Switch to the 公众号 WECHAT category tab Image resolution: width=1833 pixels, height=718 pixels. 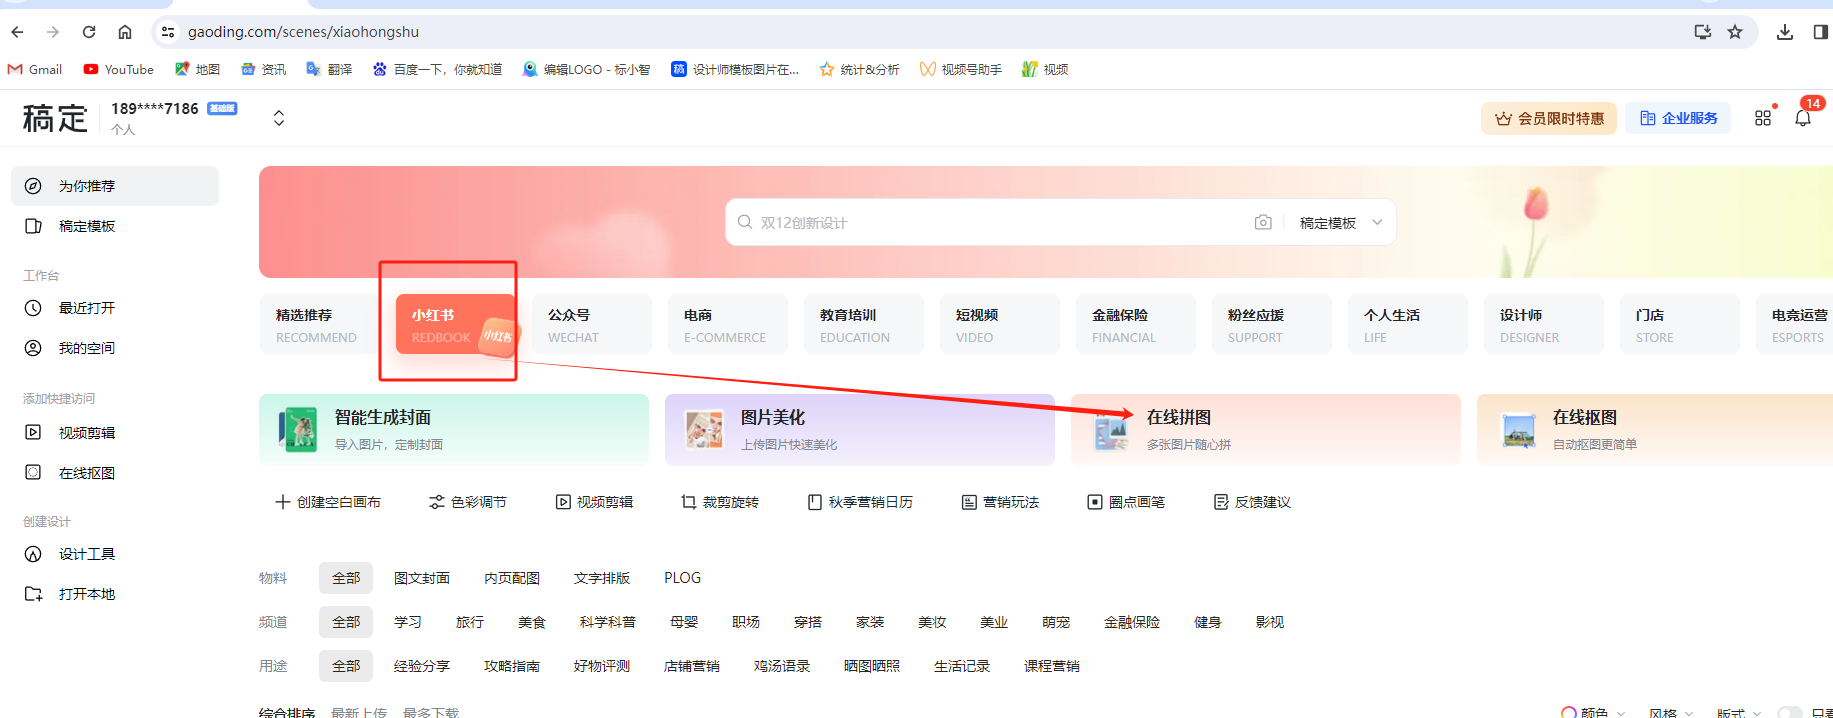tap(590, 324)
